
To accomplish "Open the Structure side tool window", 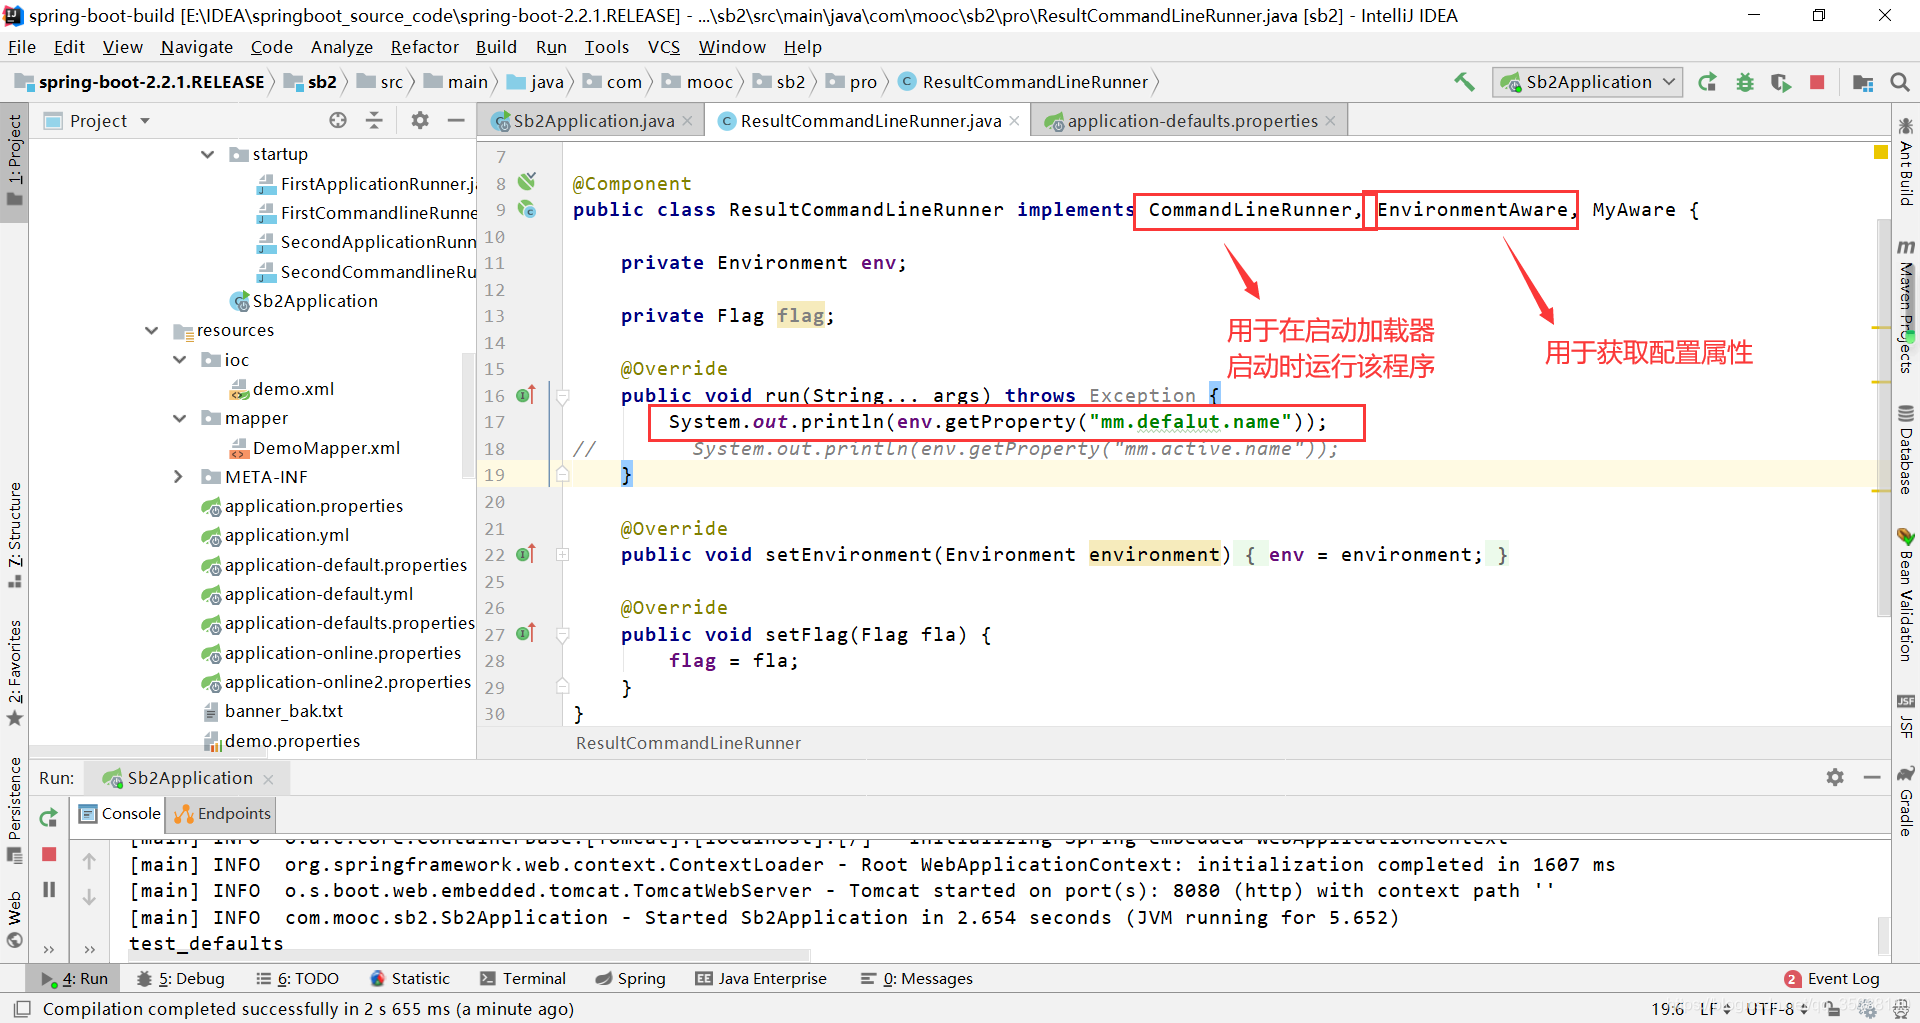I will 15,536.
